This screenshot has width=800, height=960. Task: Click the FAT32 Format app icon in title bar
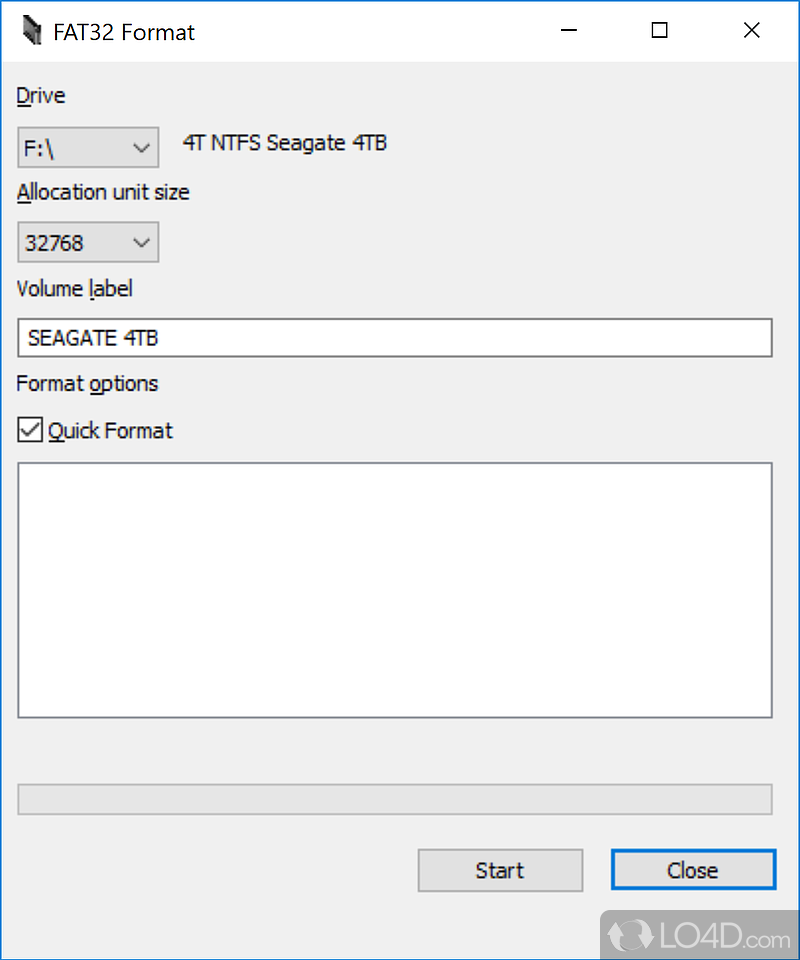tap(31, 30)
